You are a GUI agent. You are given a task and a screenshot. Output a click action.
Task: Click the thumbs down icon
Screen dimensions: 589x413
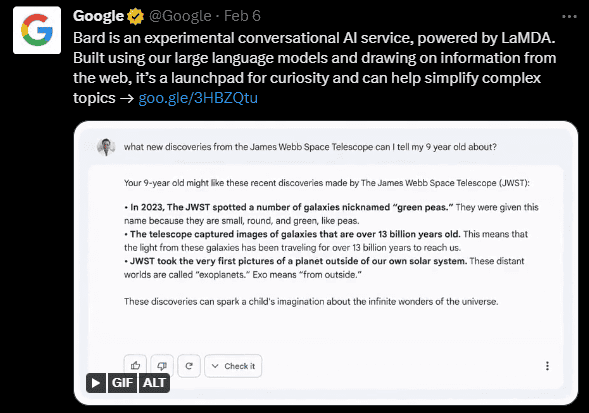[x=162, y=365]
